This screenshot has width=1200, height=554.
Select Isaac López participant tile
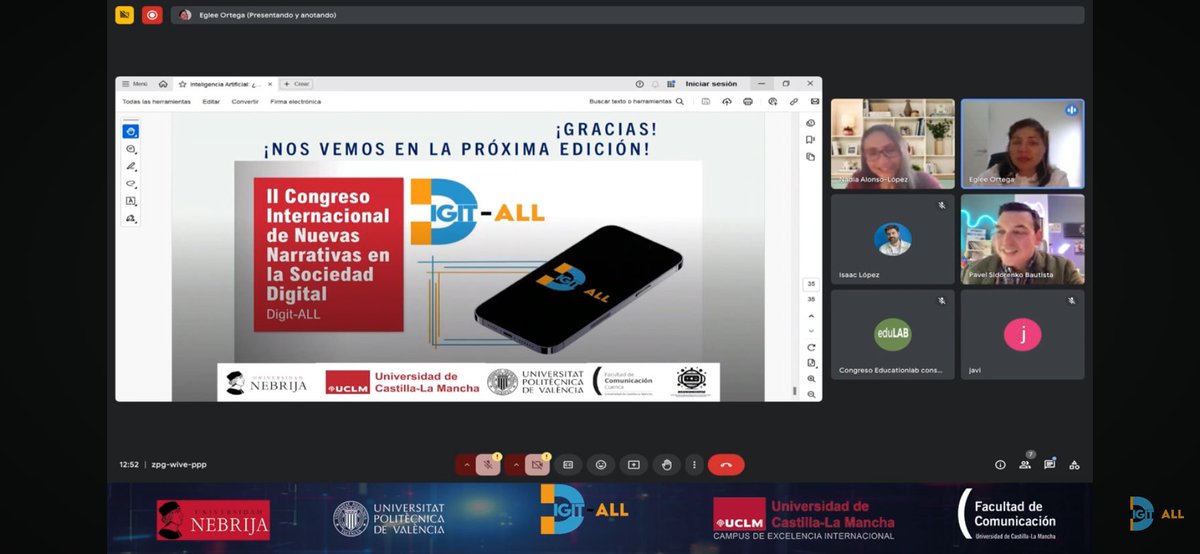pos(893,239)
